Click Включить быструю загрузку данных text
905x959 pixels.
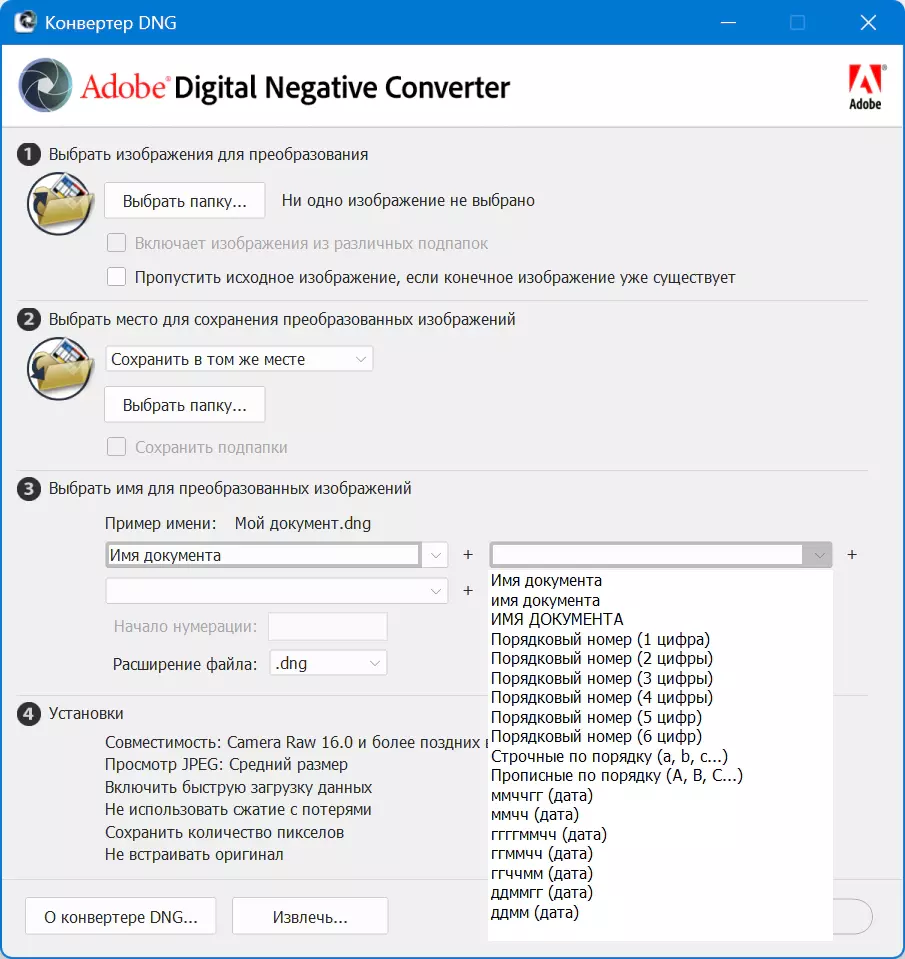tap(238, 787)
